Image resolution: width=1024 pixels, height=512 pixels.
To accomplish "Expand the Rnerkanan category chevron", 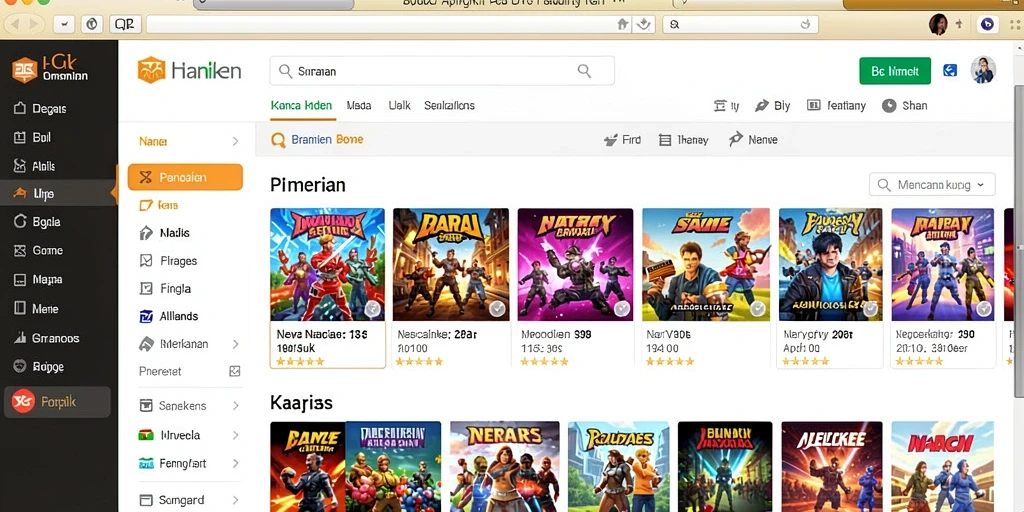I will click(235, 344).
